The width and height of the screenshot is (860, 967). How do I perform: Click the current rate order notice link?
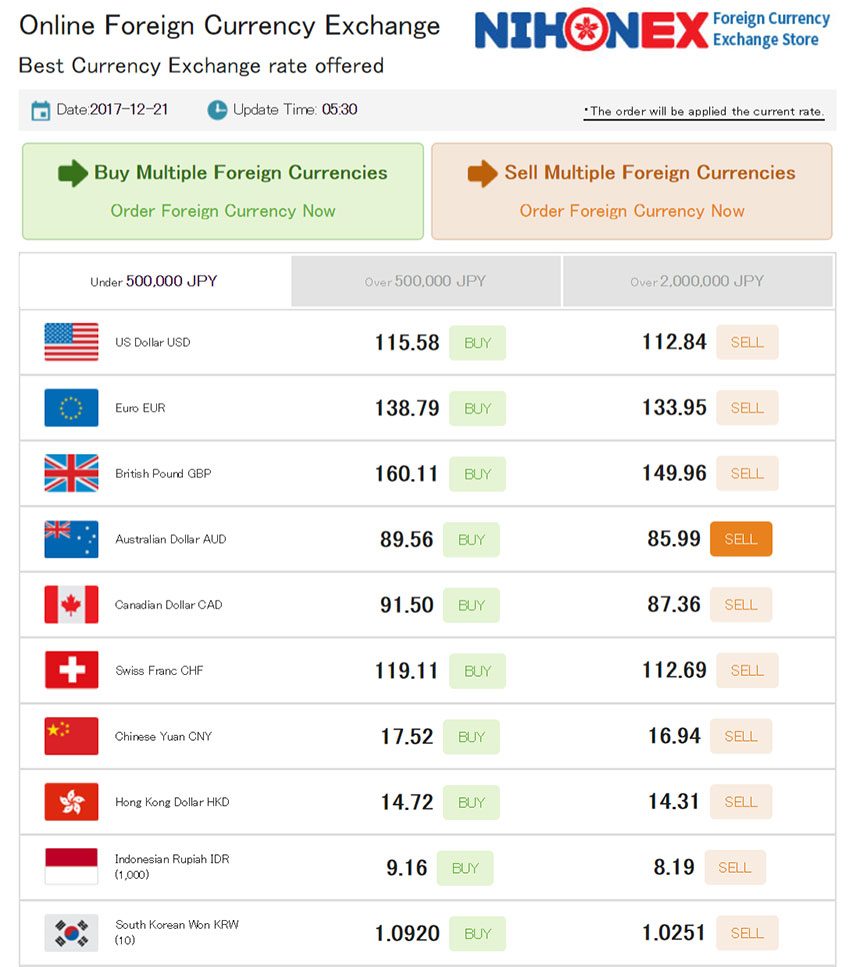704,112
